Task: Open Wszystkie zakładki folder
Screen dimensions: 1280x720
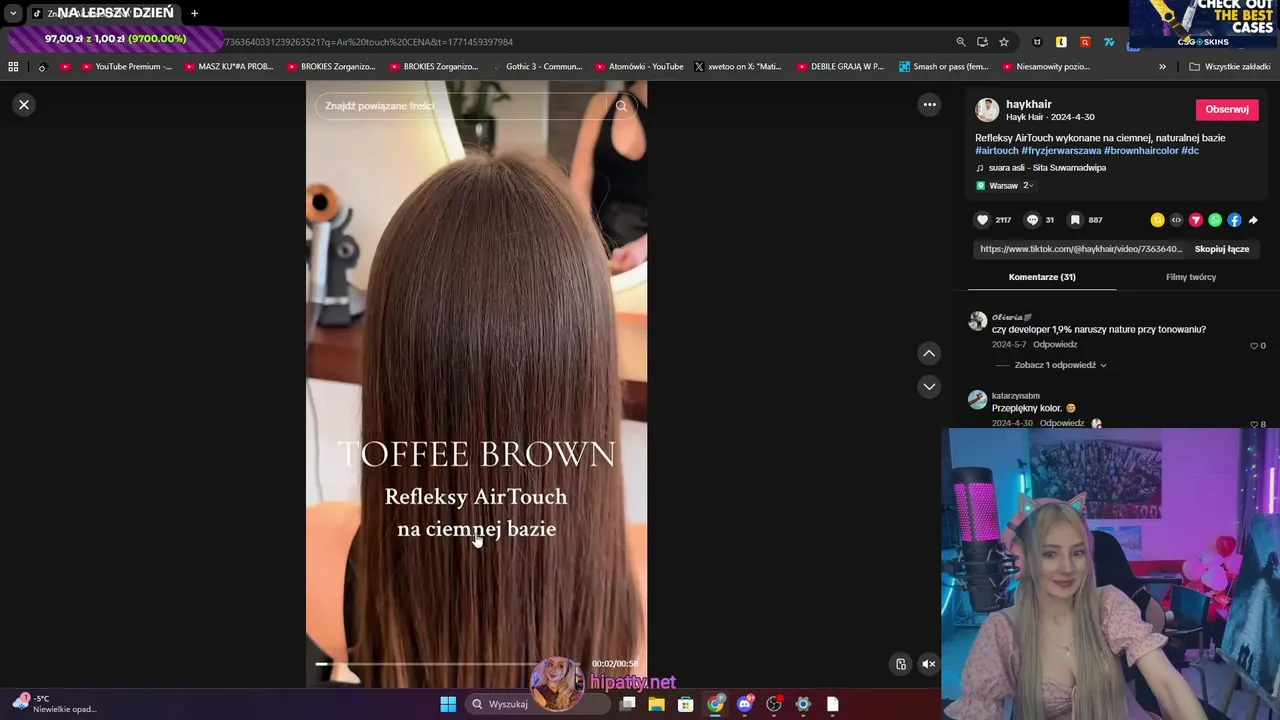Action: [x=1229, y=67]
